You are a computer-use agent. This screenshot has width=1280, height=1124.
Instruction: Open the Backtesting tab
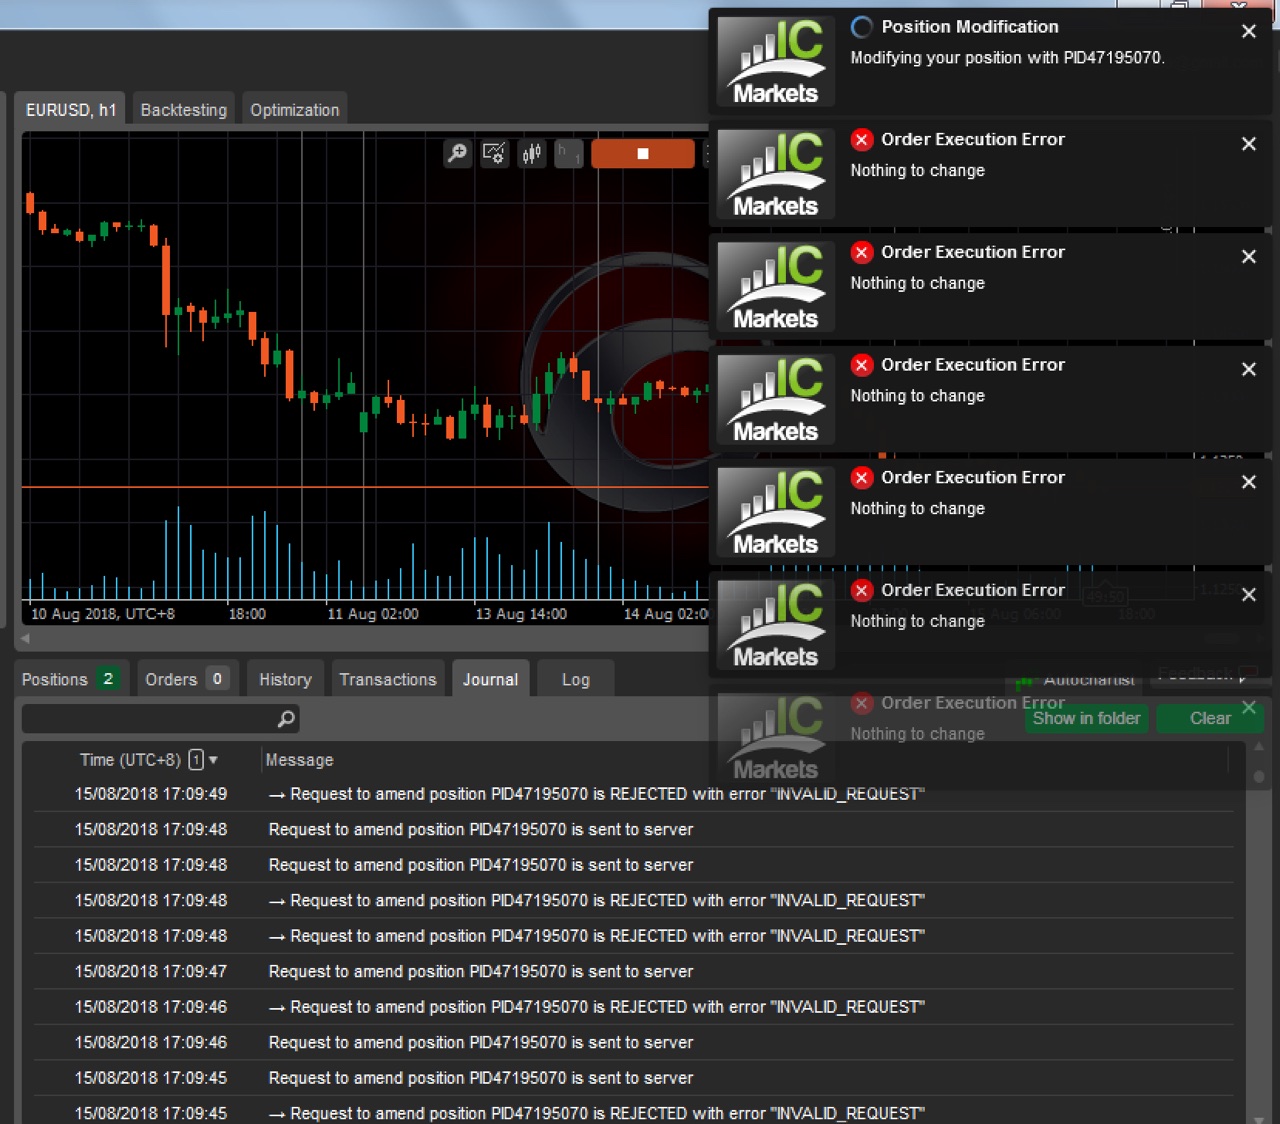[184, 110]
